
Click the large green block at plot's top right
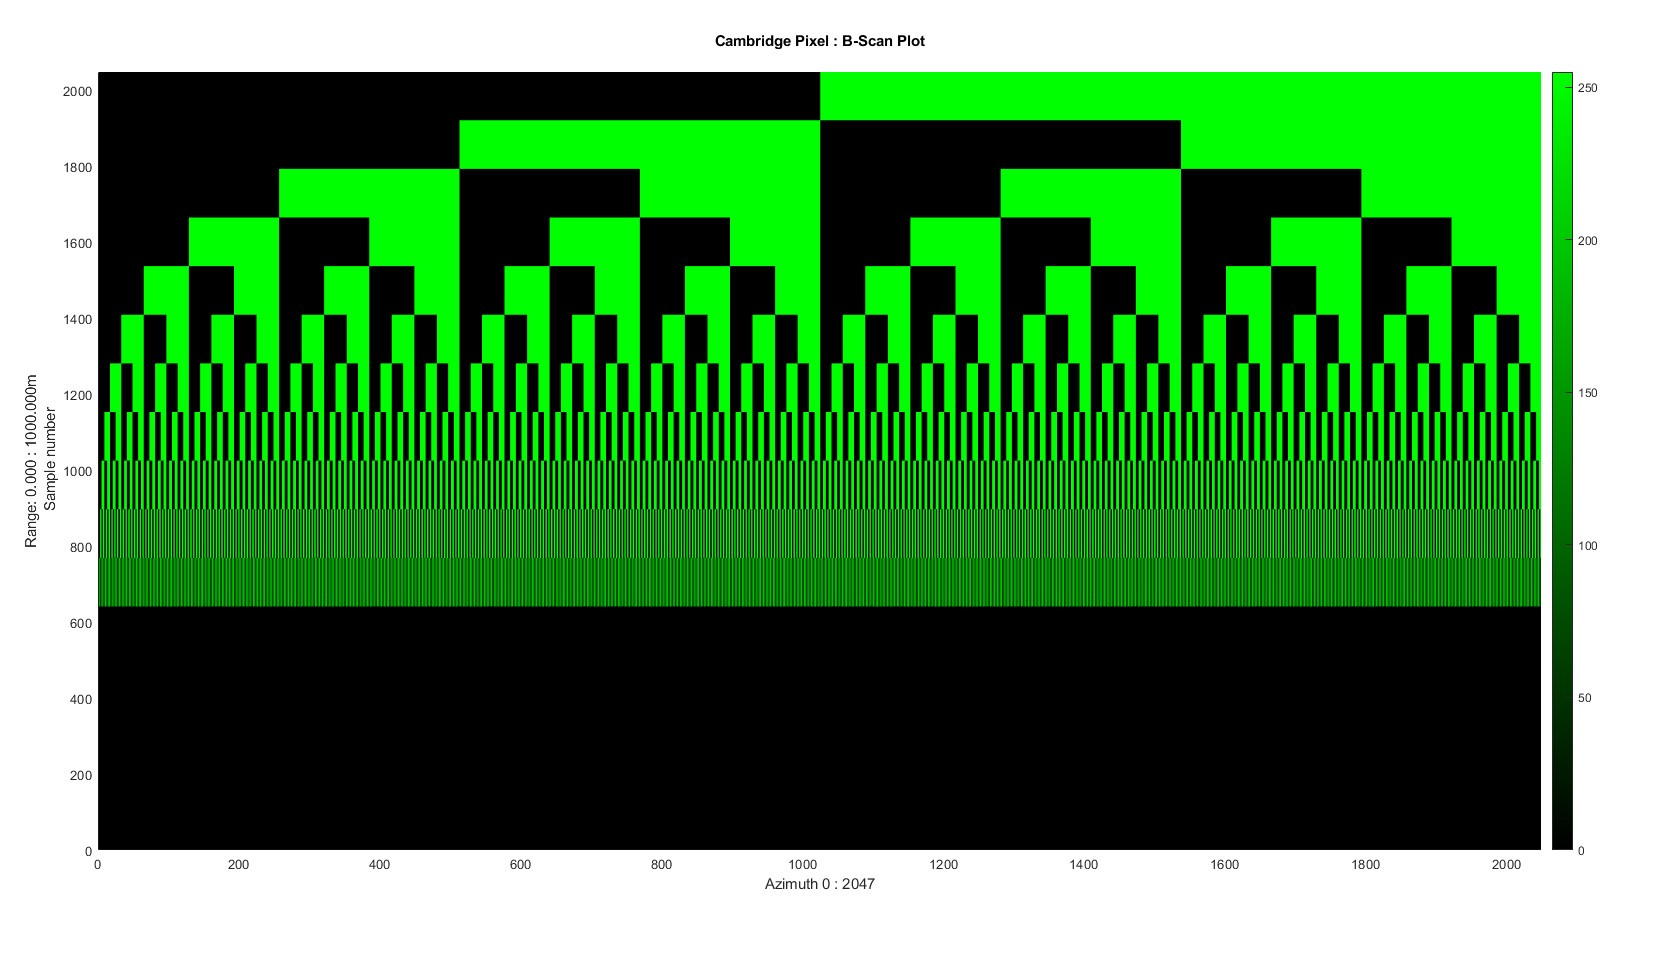coord(1180,95)
